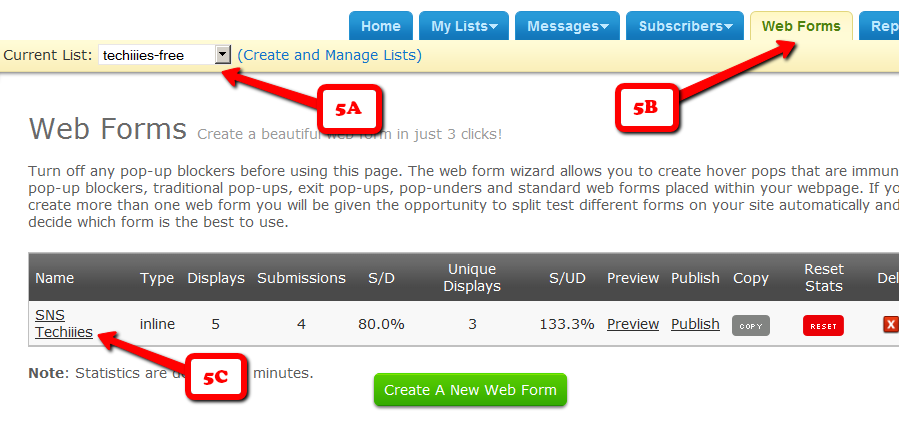This screenshot has height=423, width=899.
Task: Click the Submissions column header
Action: click(x=301, y=278)
